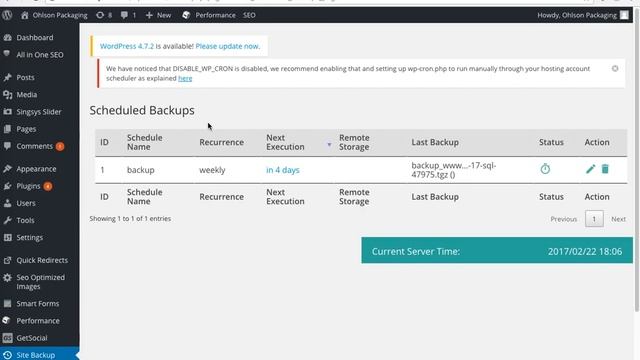Click the user avatar in admin bar
Image resolution: width=640 pixels, height=360 pixels.
[624, 15]
